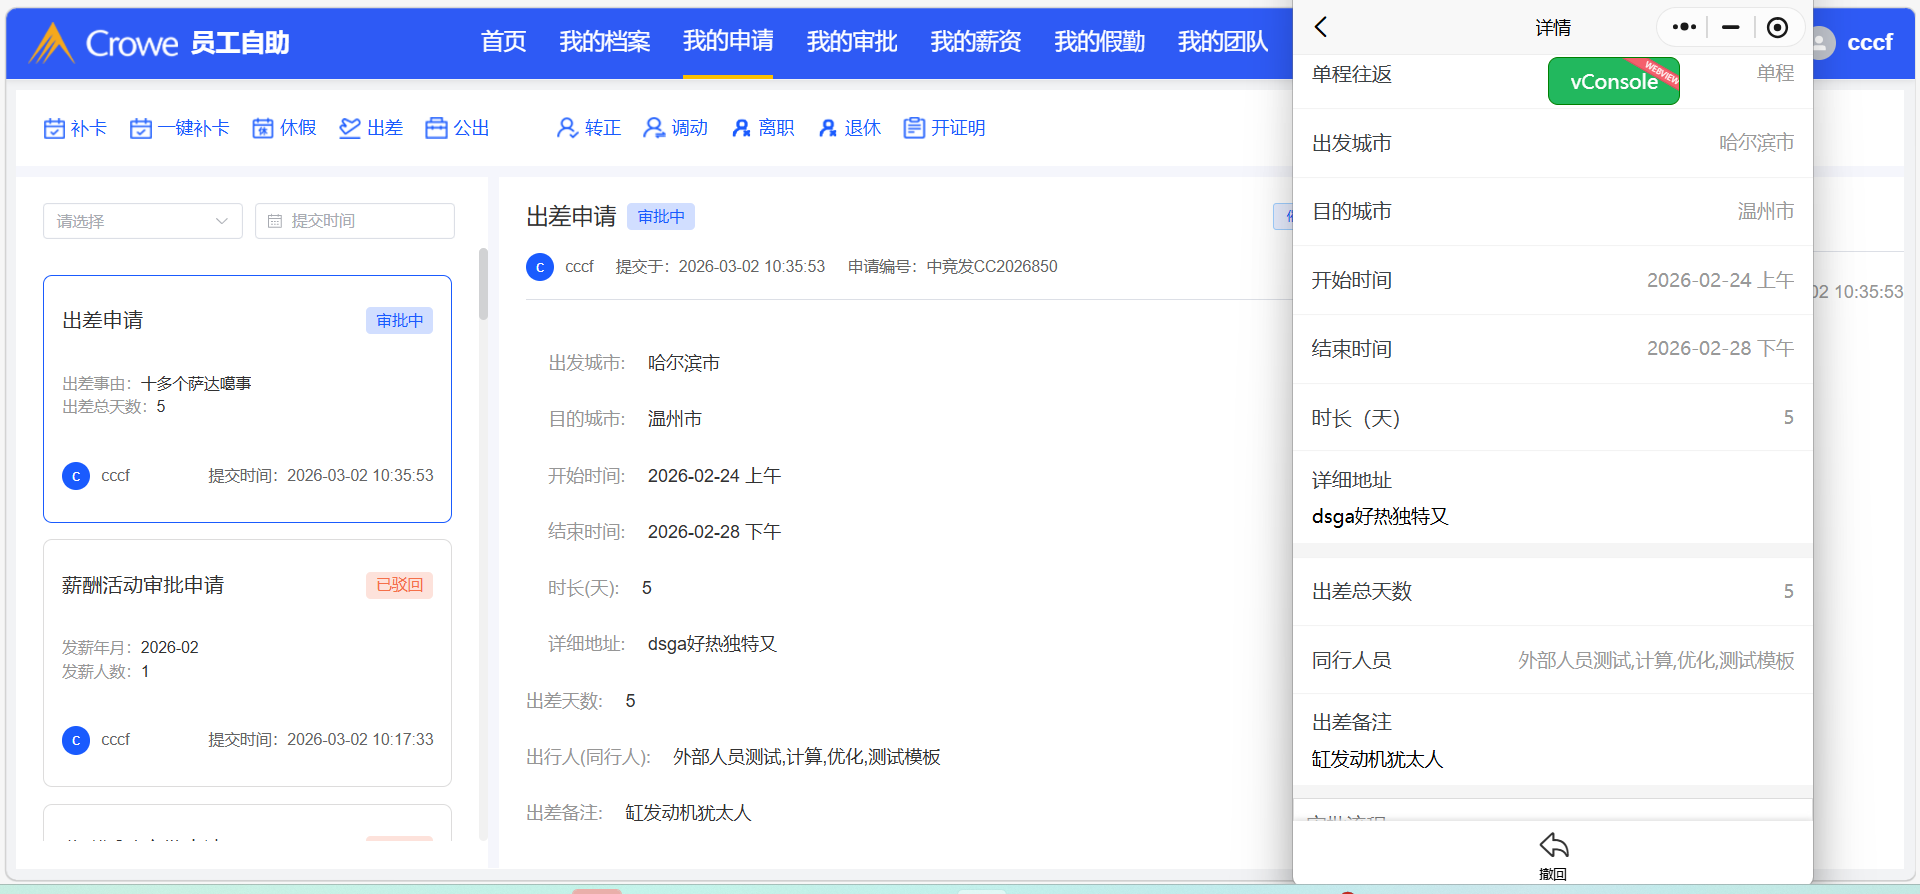Screen dimensions: 1920x894
Task: Click the green vConsole button
Action: tap(1613, 82)
